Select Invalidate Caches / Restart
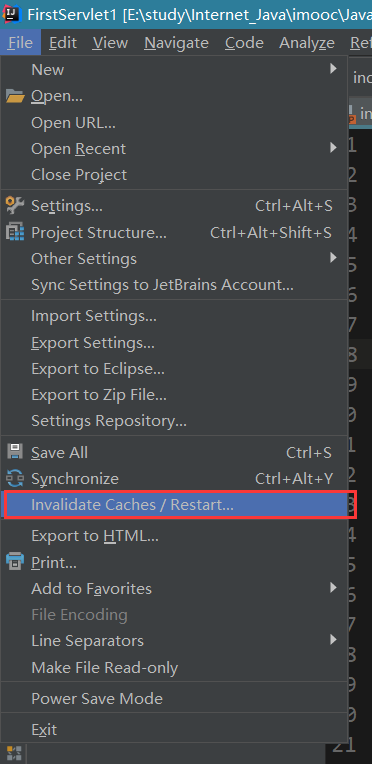The width and height of the screenshot is (372, 764). click(180, 505)
